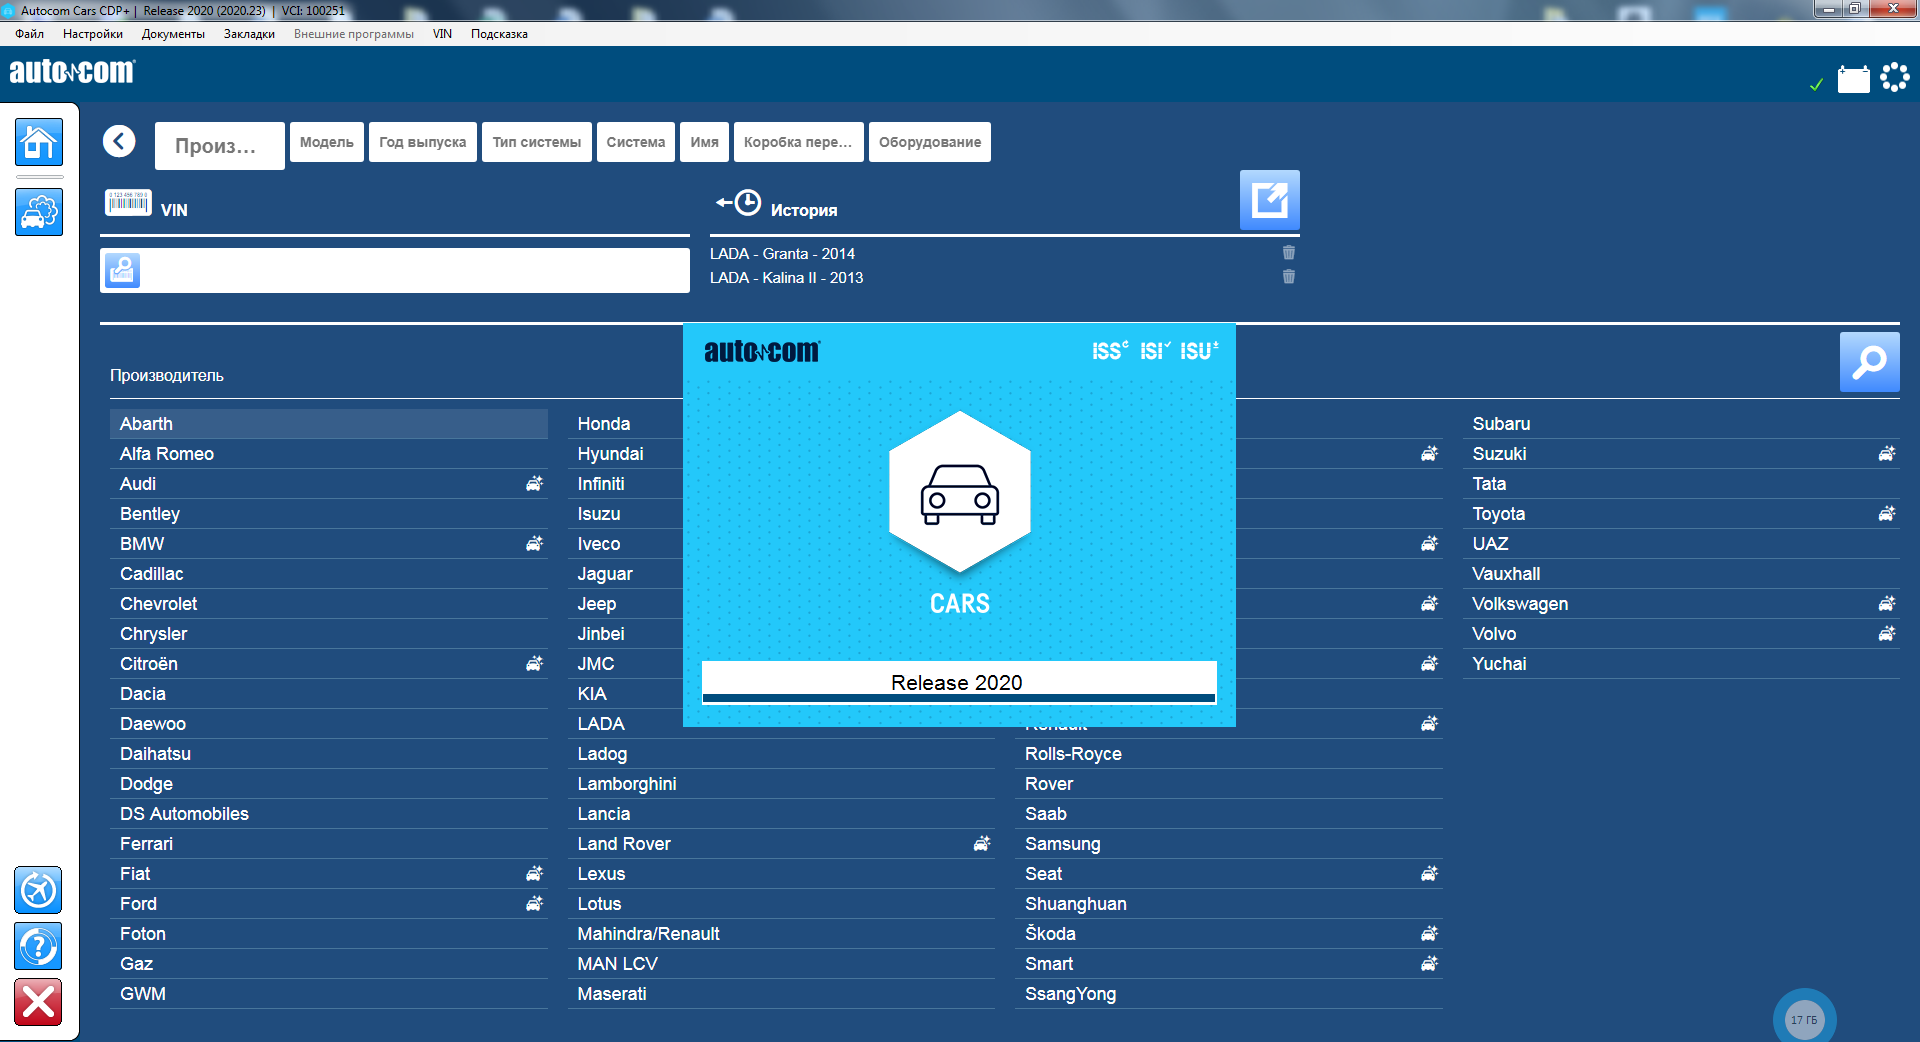Select Toyota in the manufacturer list
1920x1042 pixels.
click(1498, 514)
